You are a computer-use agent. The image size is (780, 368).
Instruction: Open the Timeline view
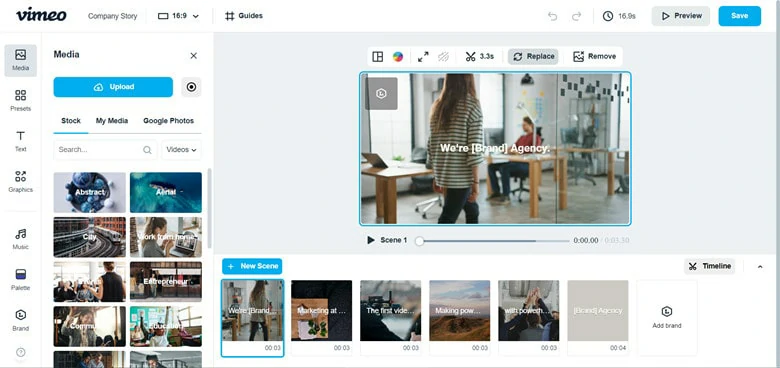(709, 267)
